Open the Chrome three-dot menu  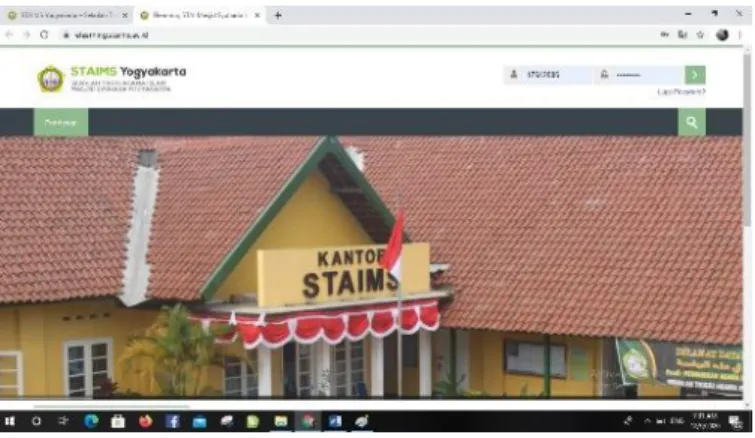point(740,35)
